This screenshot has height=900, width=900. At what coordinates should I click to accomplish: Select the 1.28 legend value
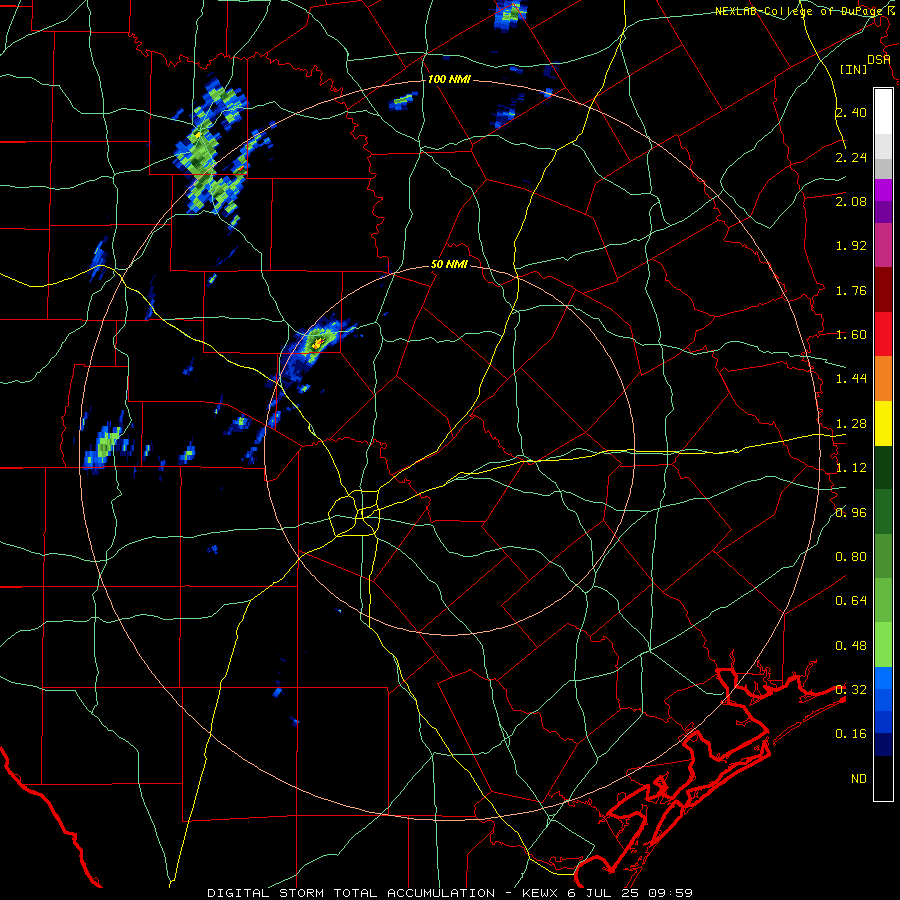[x=851, y=424]
